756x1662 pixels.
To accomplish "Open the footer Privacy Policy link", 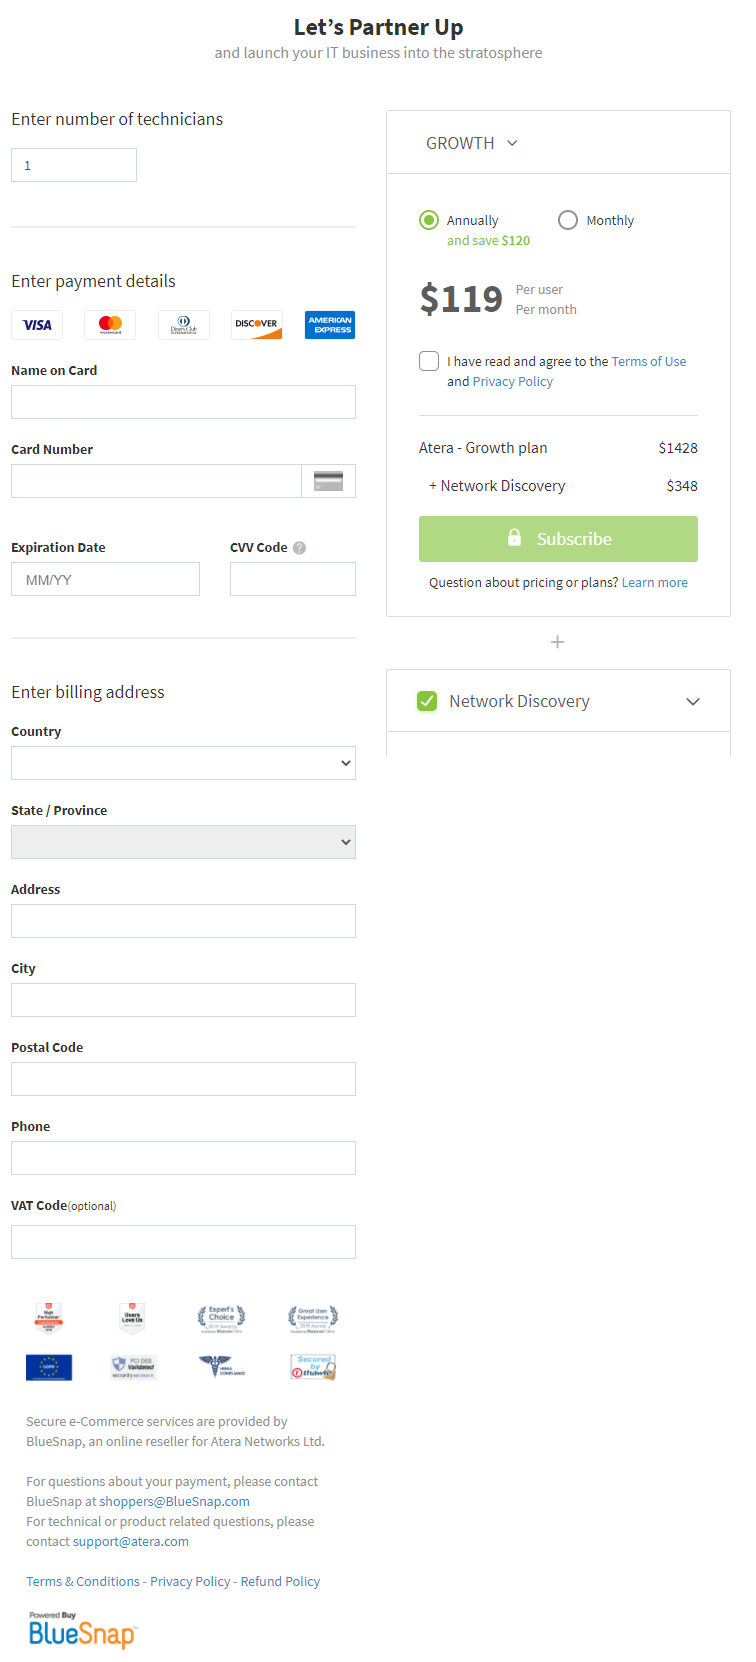I will pos(190,1581).
